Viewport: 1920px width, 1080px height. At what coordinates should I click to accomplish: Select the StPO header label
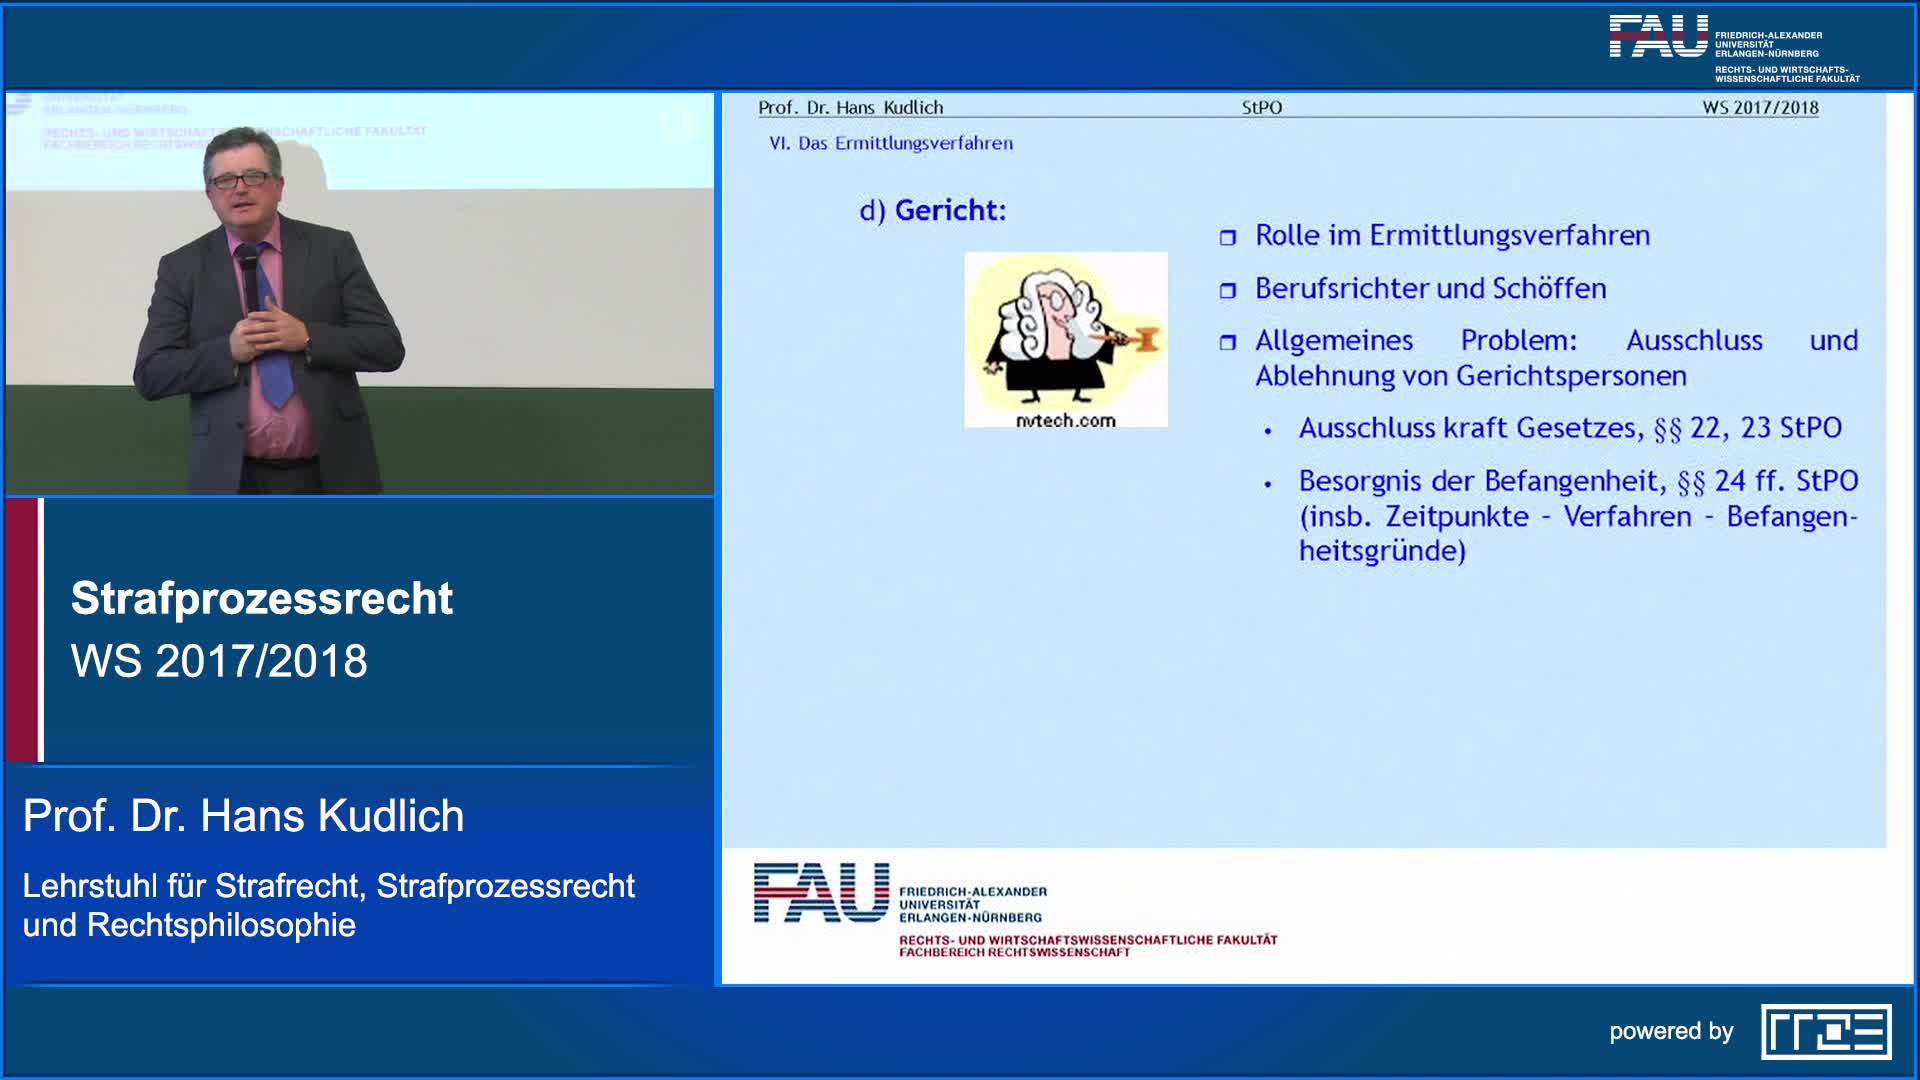pos(1262,105)
